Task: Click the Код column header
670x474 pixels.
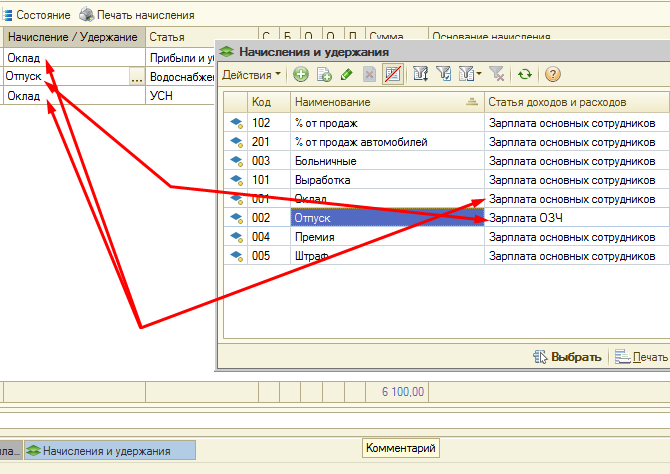Action: [x=268, y=102]
